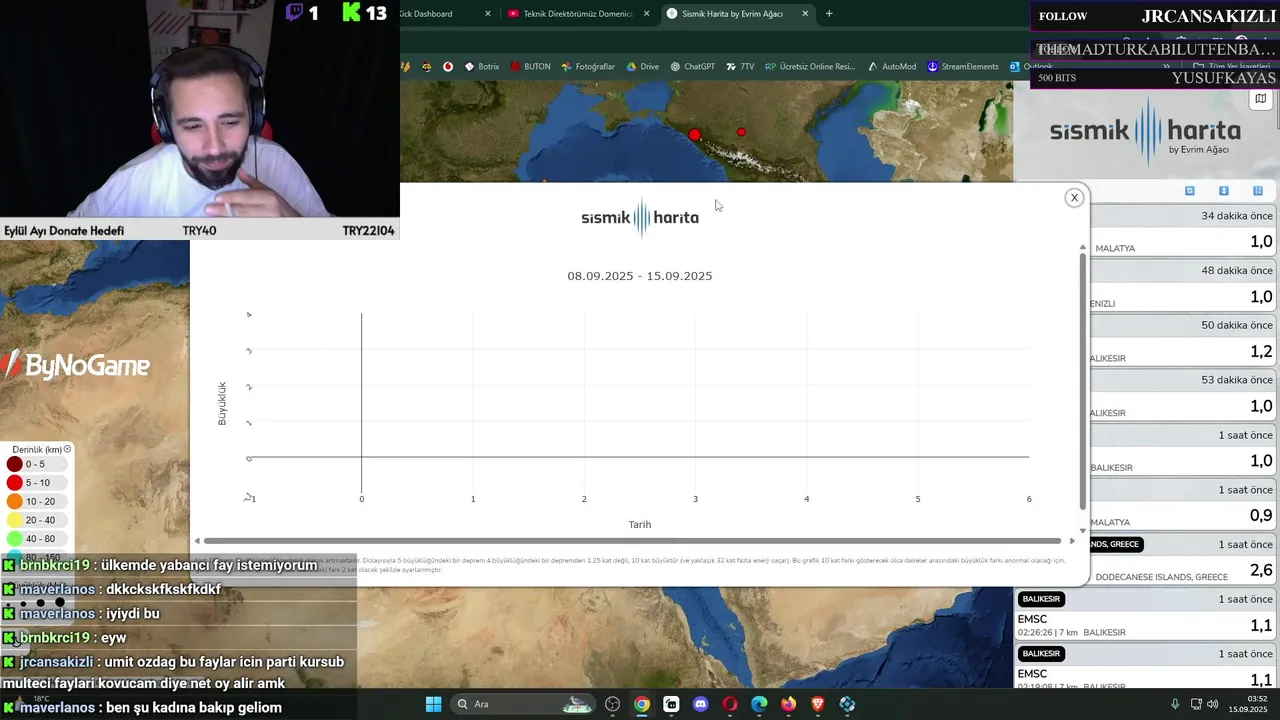
Task: Open the 48 dakika önce earthquake entry
Action: (1184, 286)
